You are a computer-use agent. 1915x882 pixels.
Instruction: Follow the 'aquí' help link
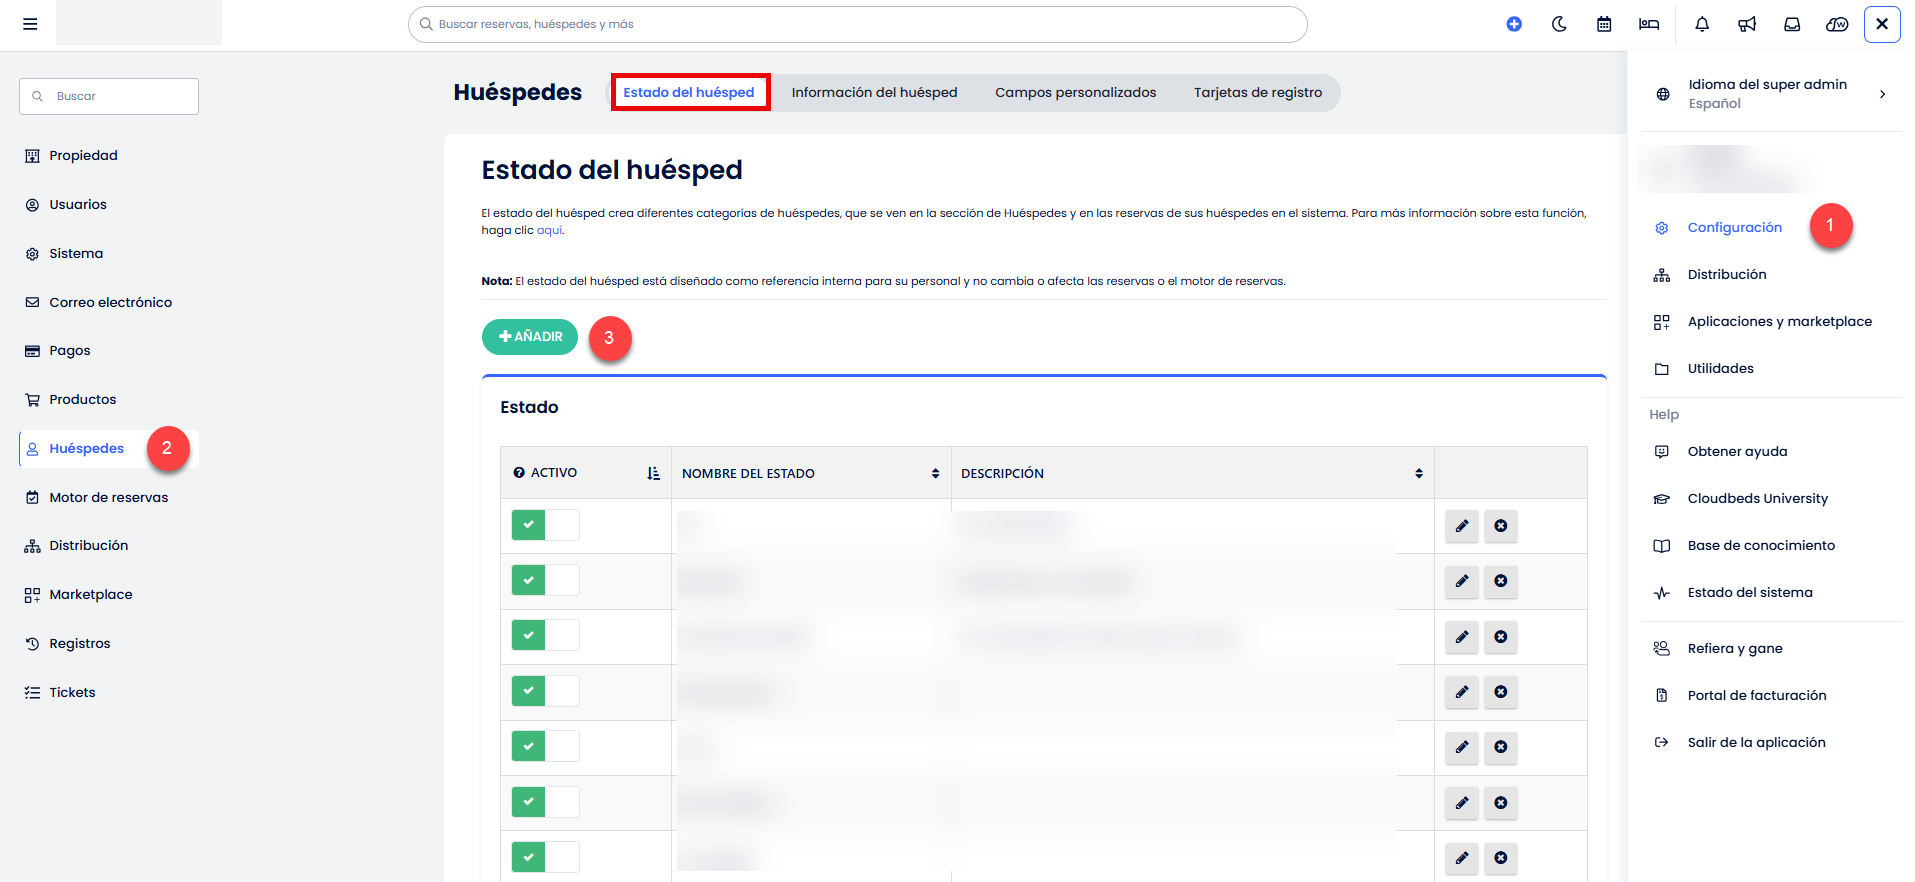point(549,230)
